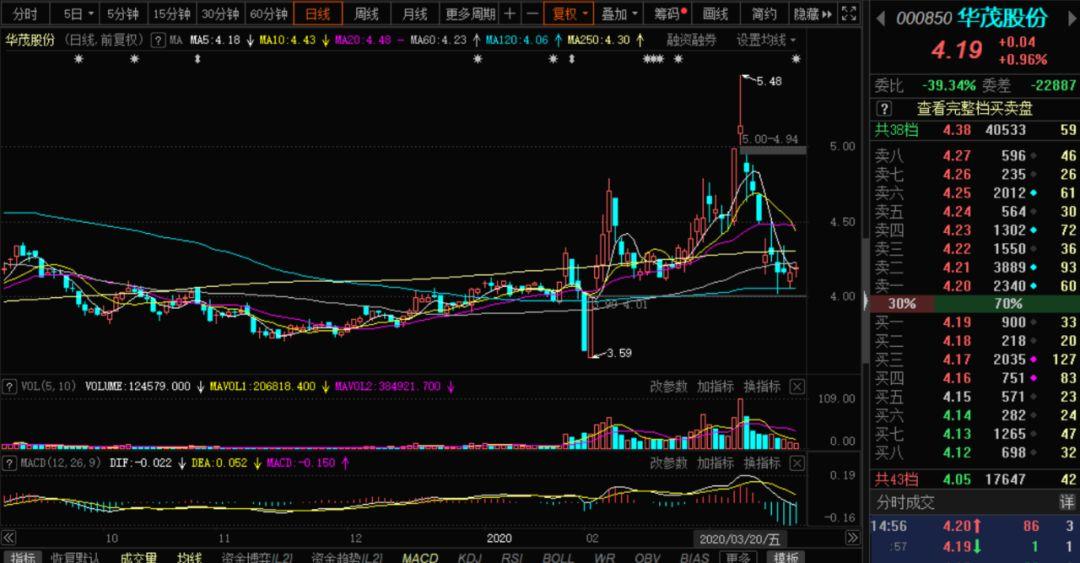The height and width of the screenshot is (563, 1080).
Task: Switch to 15分钟 chart
Action: click(x=172, y=13)
